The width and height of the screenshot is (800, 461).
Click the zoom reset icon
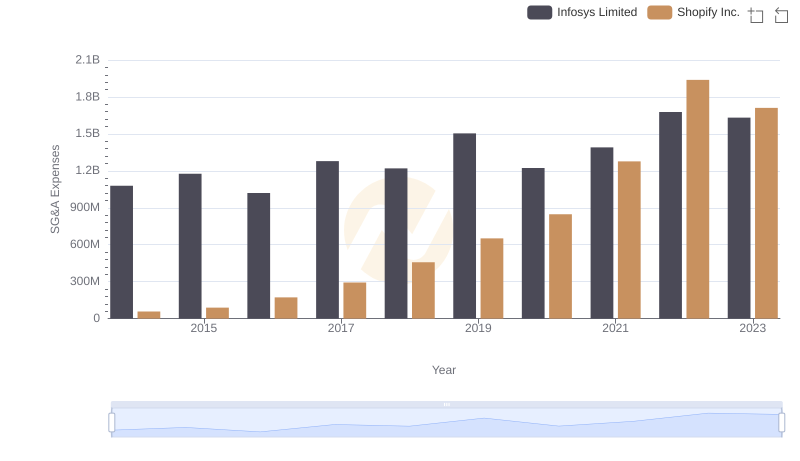781,15
